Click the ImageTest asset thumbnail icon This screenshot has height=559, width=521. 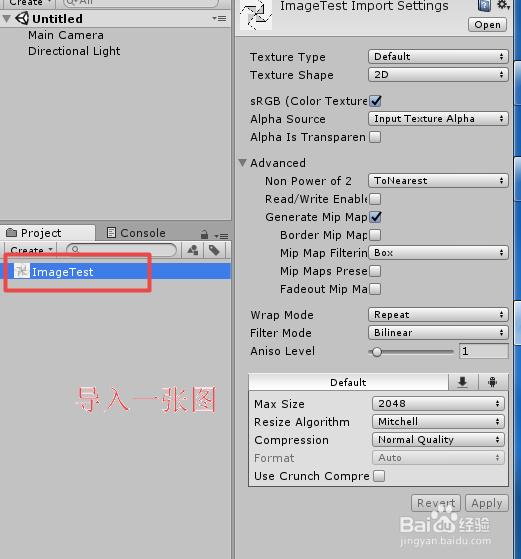(22, 271)
